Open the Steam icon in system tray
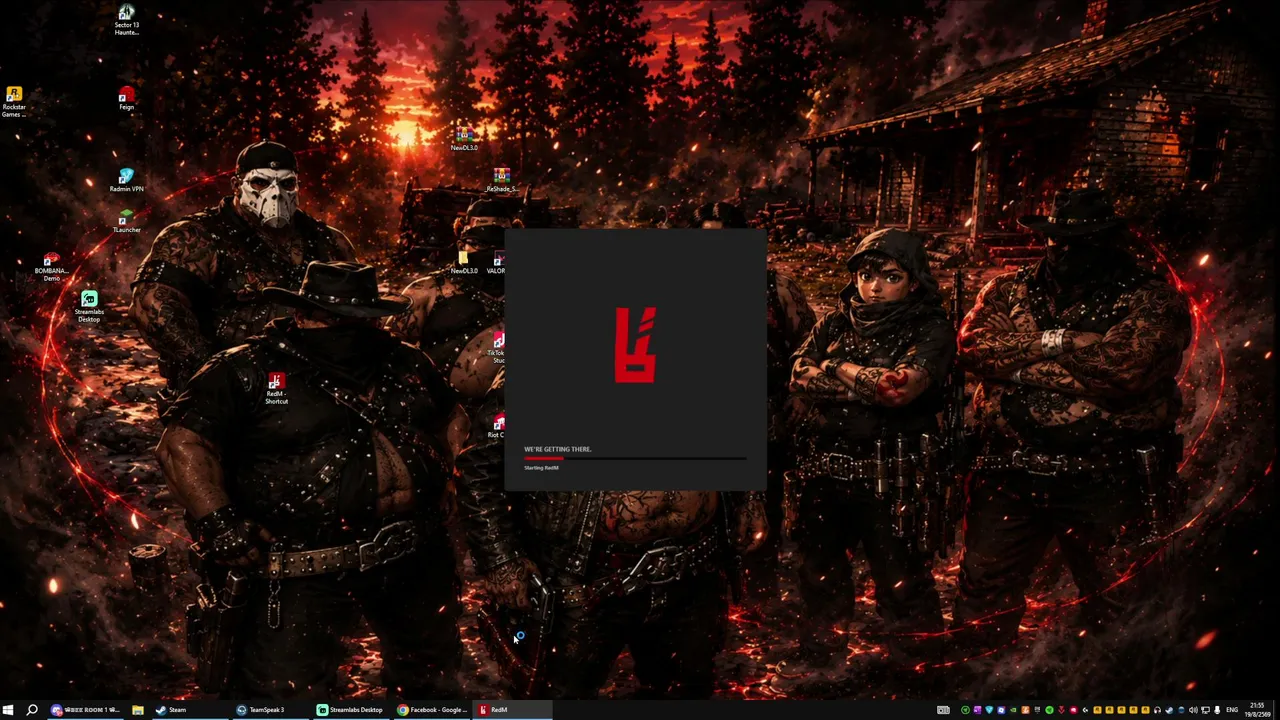1280x720 pixels. [1169, 710]
